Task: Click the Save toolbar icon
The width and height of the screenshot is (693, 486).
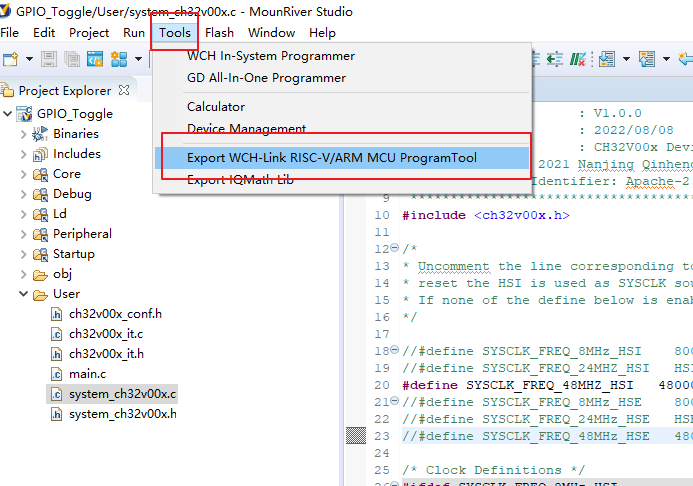Action: click(x=47, y=60)
